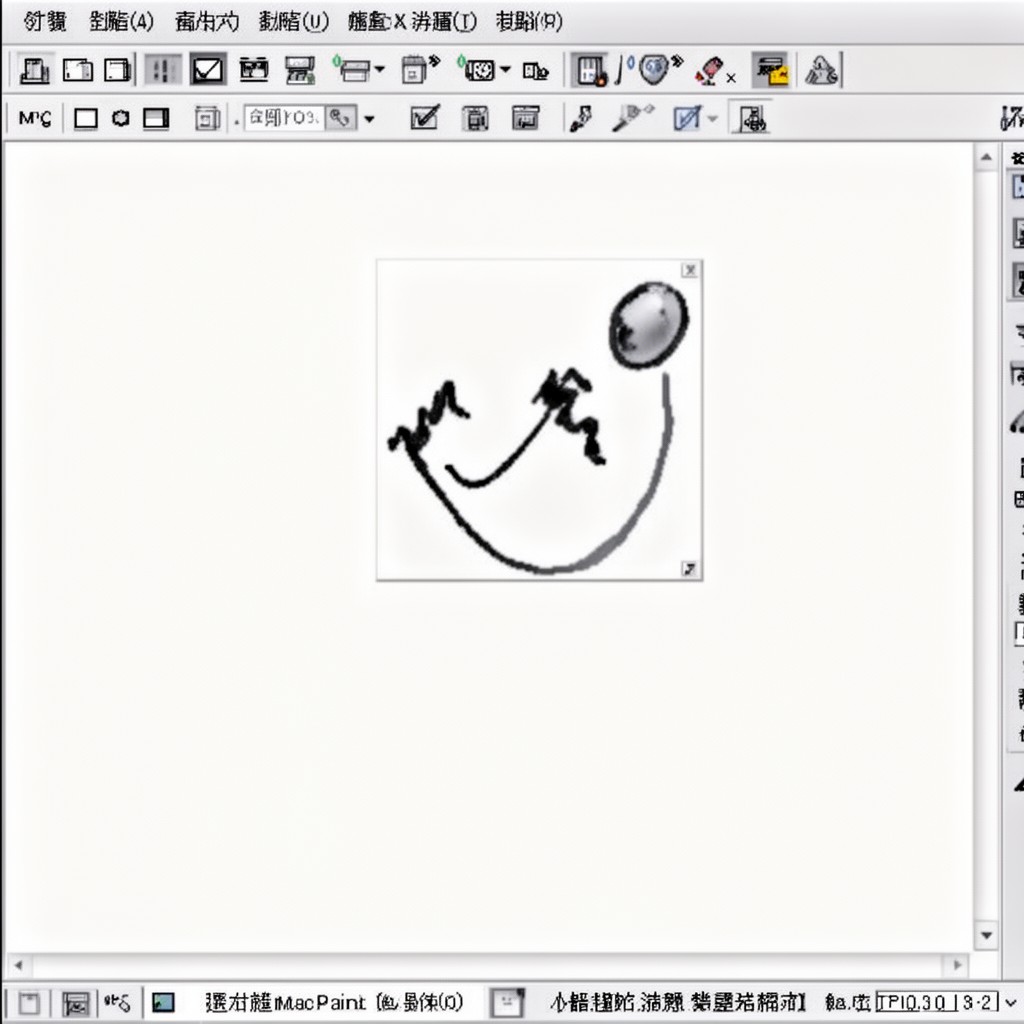The width and height of the screenshot is (1024, 1024).
Task: Click the icon right of the checkmark toggle
Action: [x=254, y=69]
